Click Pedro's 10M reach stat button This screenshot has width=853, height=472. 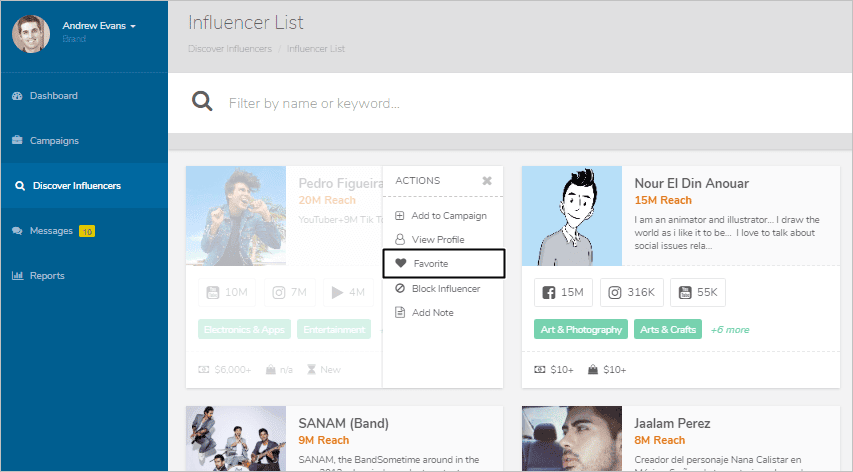(x=227, y=293)
